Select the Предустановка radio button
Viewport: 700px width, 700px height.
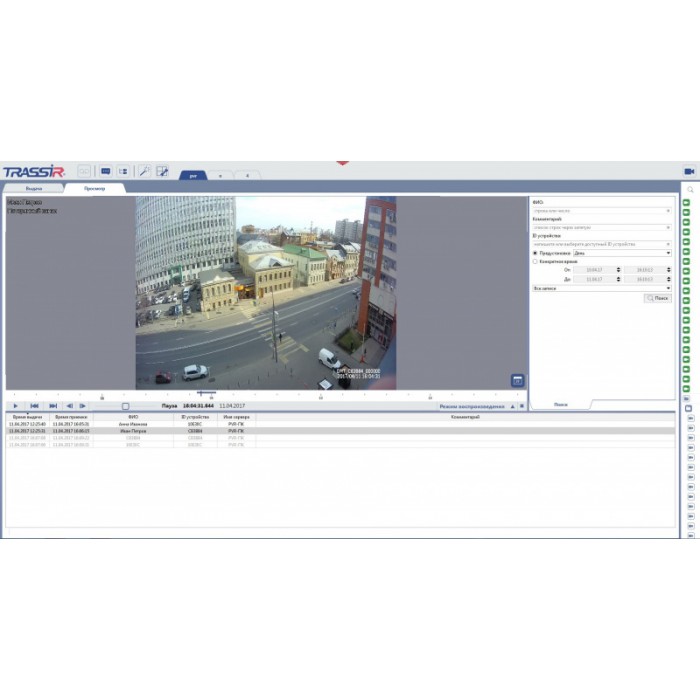point(535,253)
